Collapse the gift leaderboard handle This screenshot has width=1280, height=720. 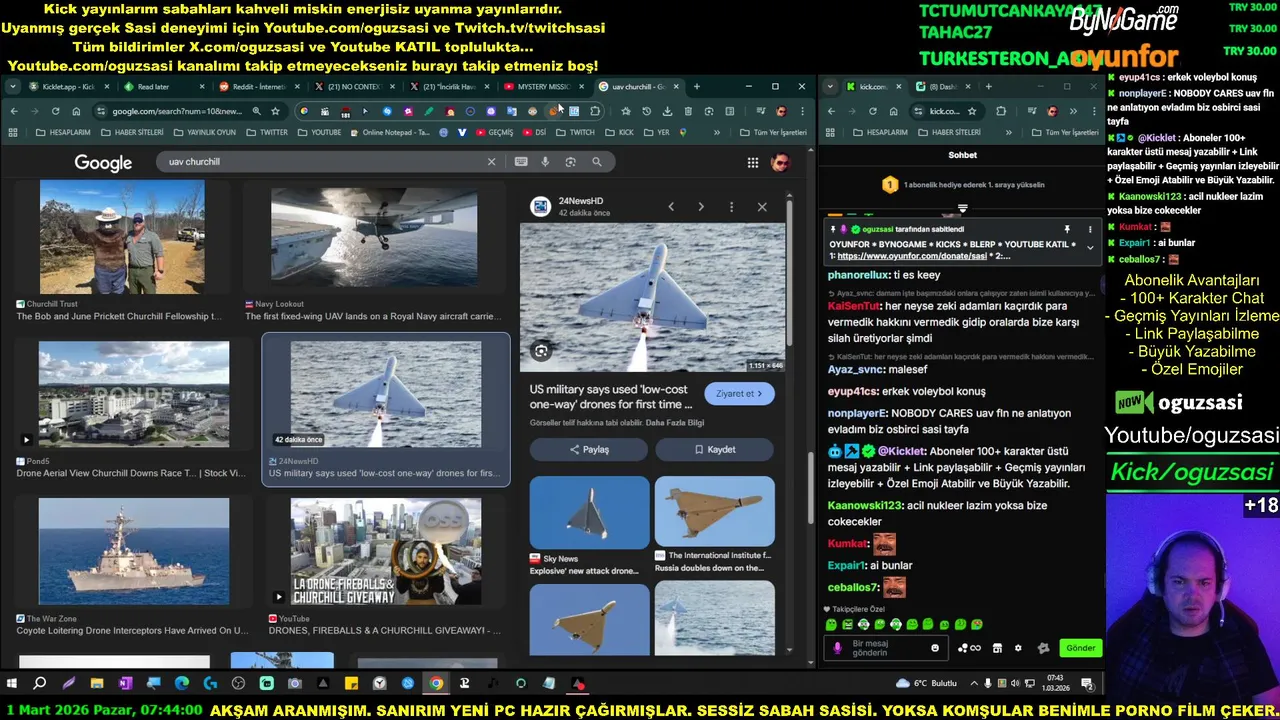(x=962, y=209)
